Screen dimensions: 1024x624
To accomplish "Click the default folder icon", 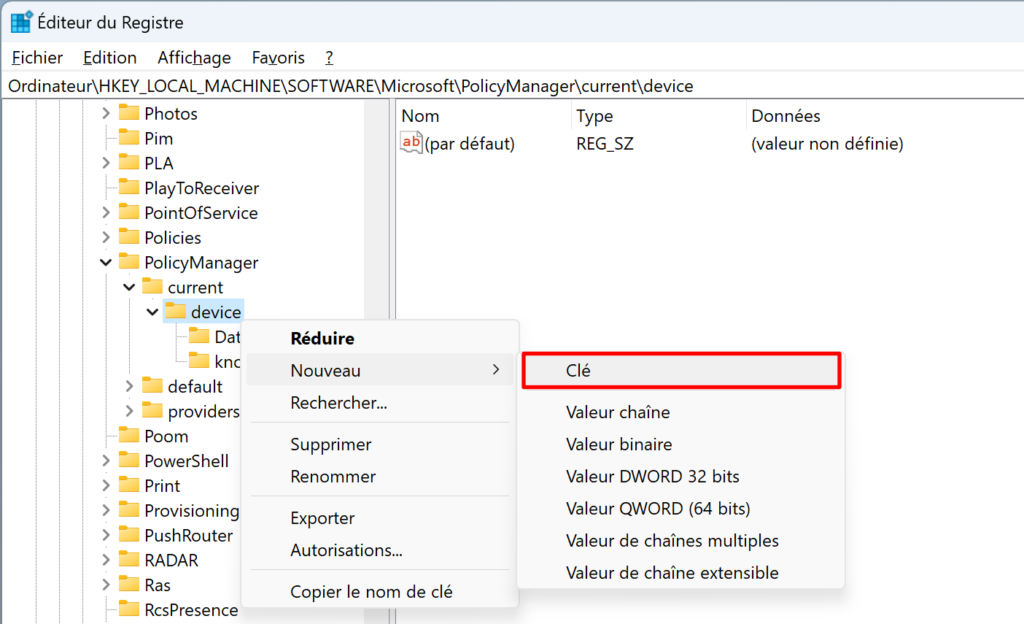I will pyautogui.click(x=153, y=386).
